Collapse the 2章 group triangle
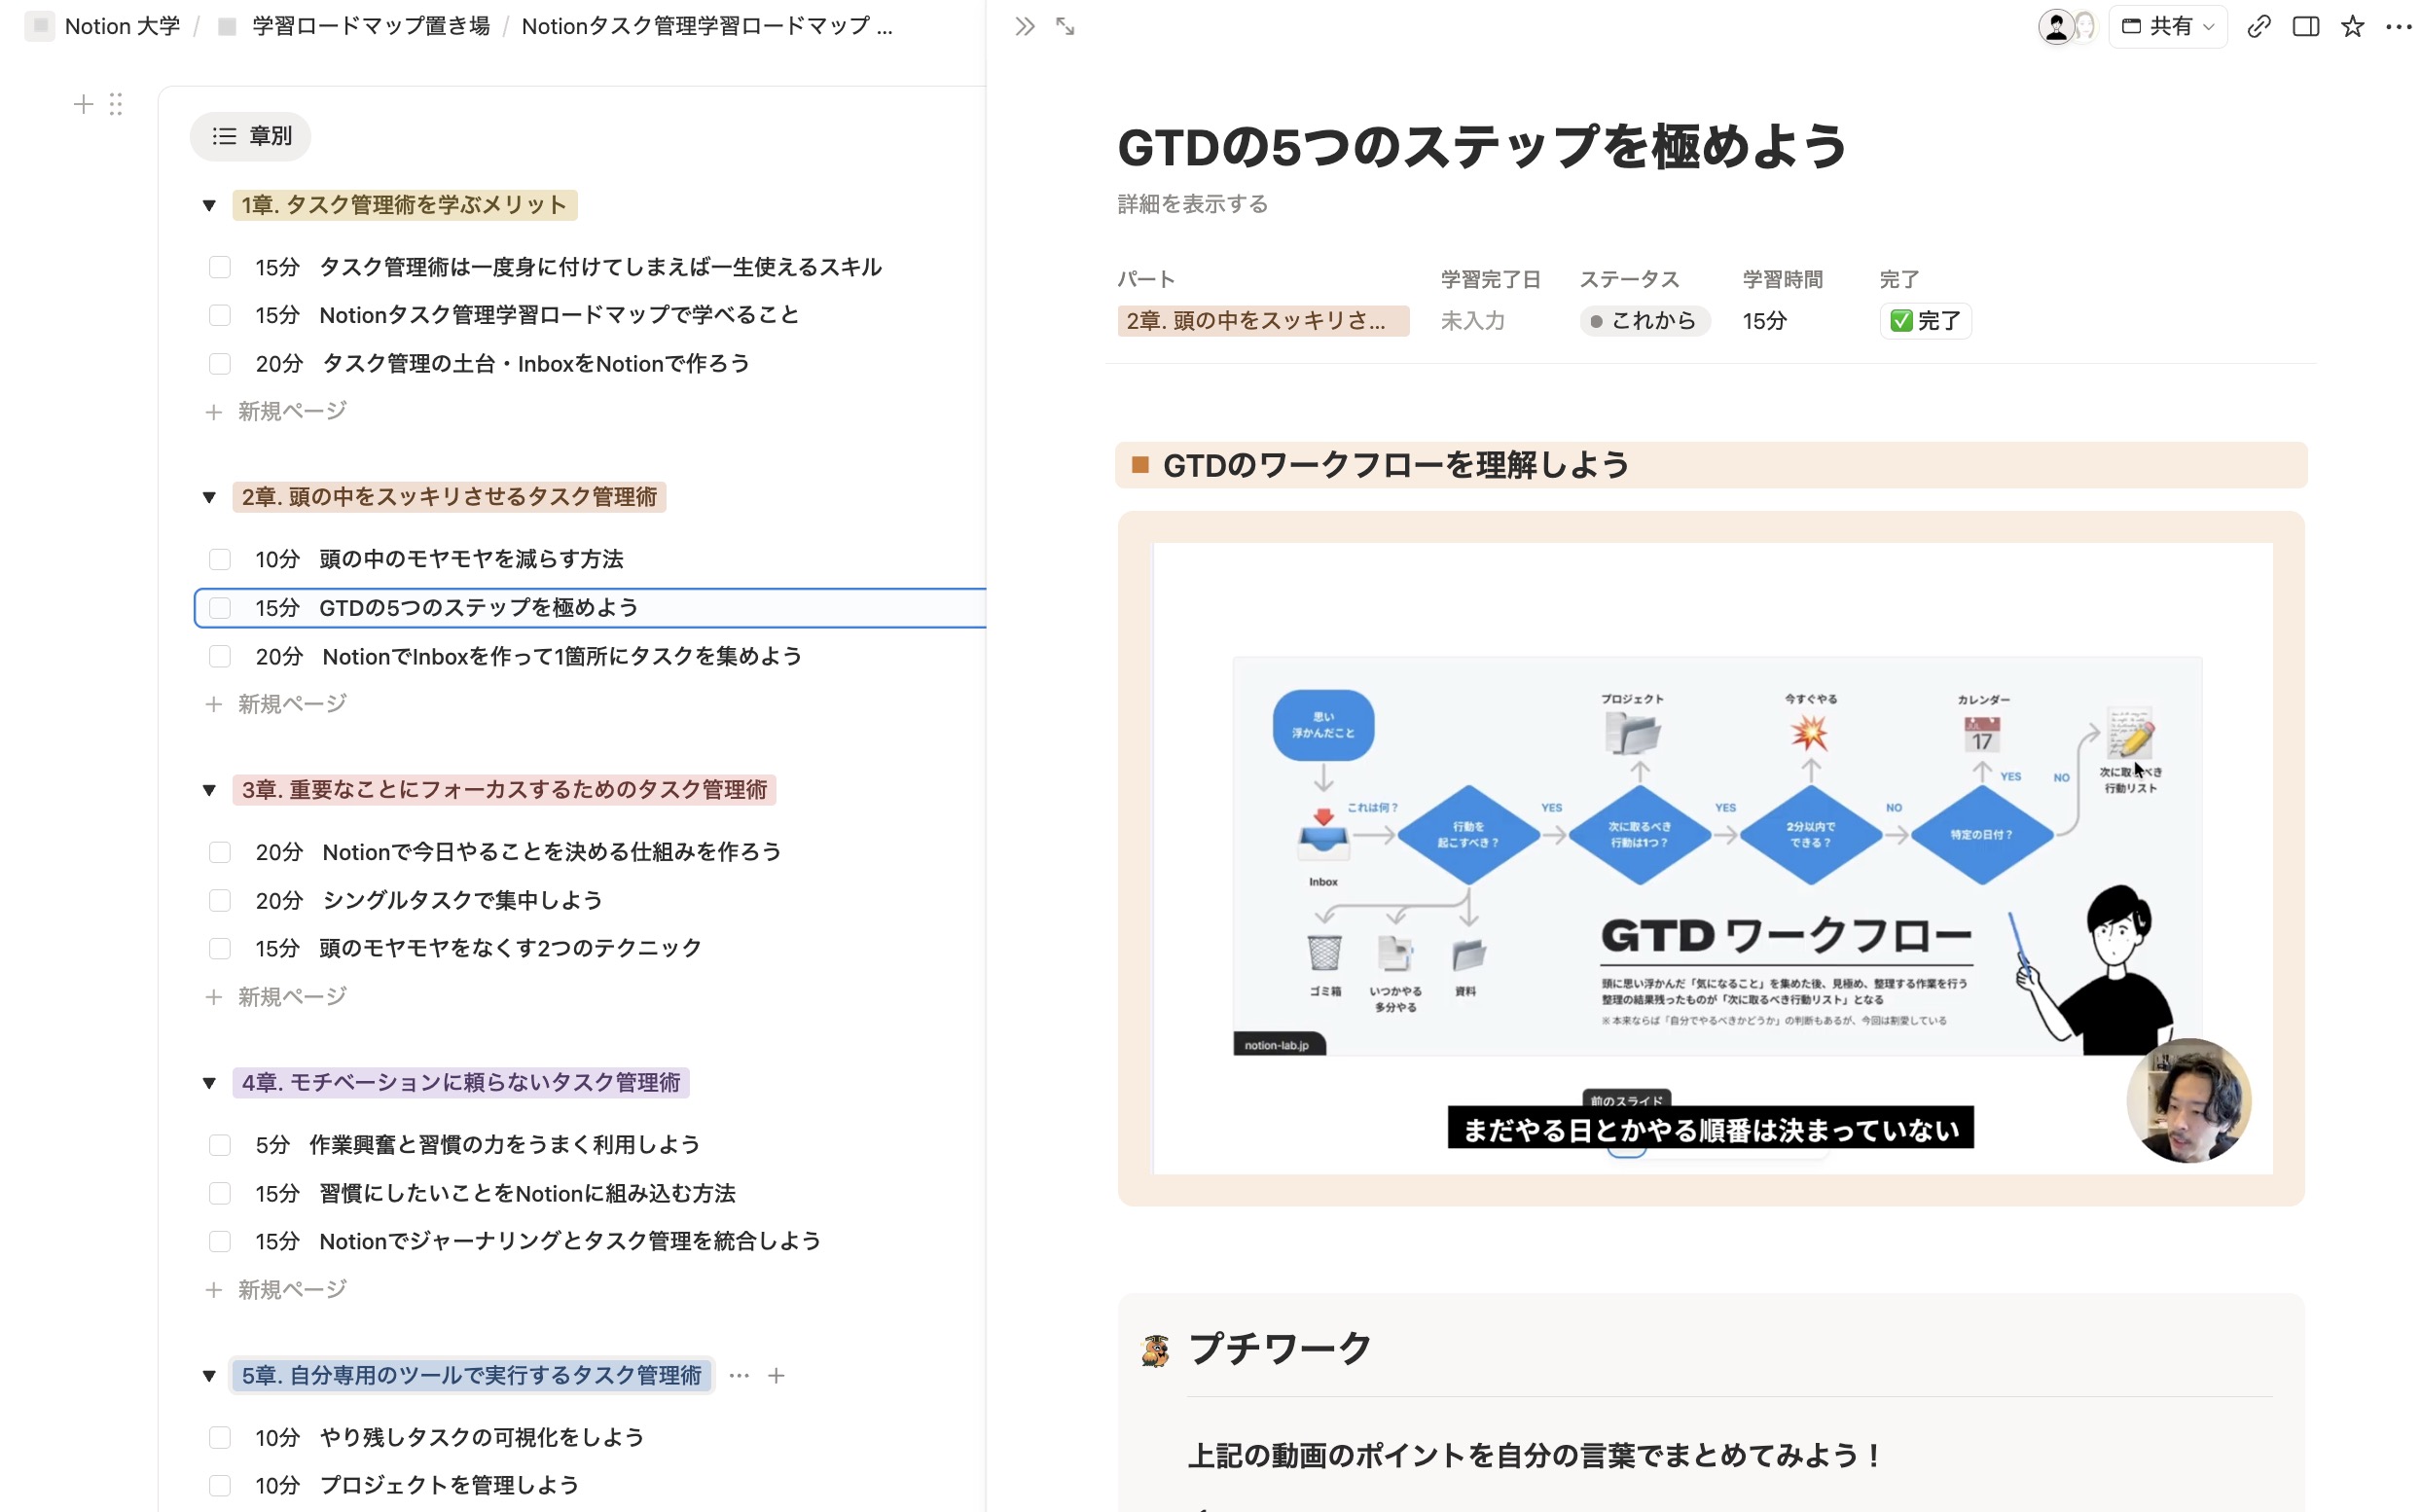2421x1512 pixels. click(x=209, y=497)
